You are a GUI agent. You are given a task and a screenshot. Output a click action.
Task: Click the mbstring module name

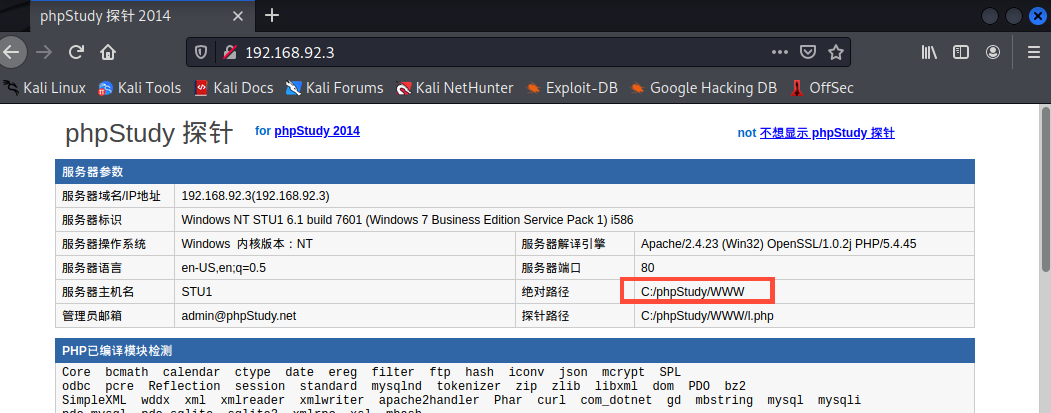coord(724,401)
